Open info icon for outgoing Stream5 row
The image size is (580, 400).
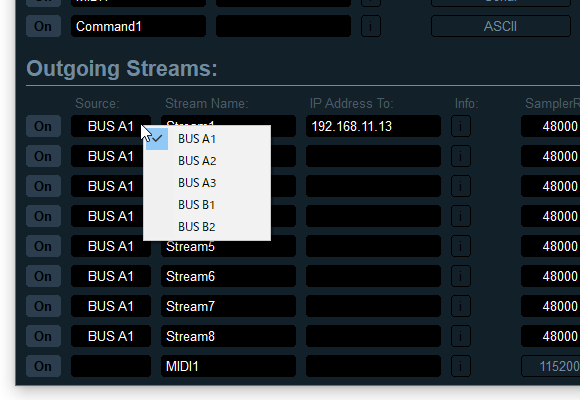(x=461, y=246)
